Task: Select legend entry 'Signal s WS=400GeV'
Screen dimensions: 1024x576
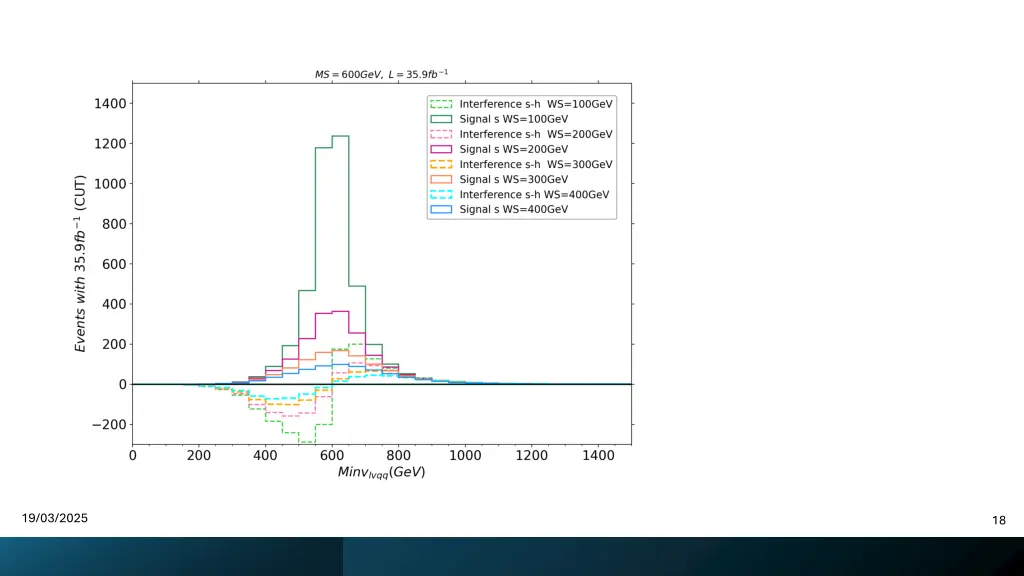Action: coord(499,209)
